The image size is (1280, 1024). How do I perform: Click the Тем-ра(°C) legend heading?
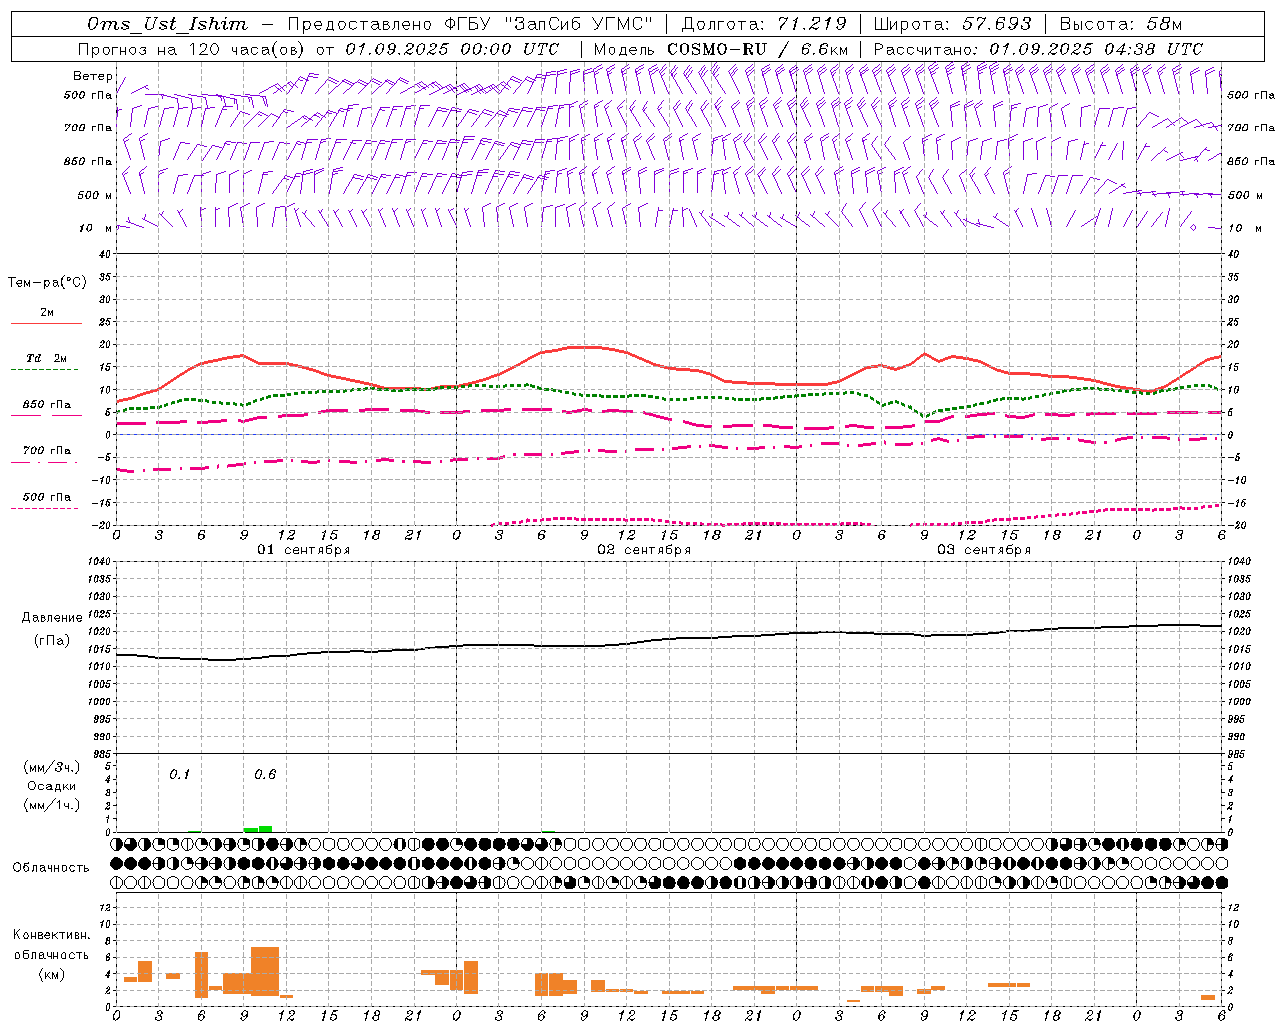pos(47,283)
